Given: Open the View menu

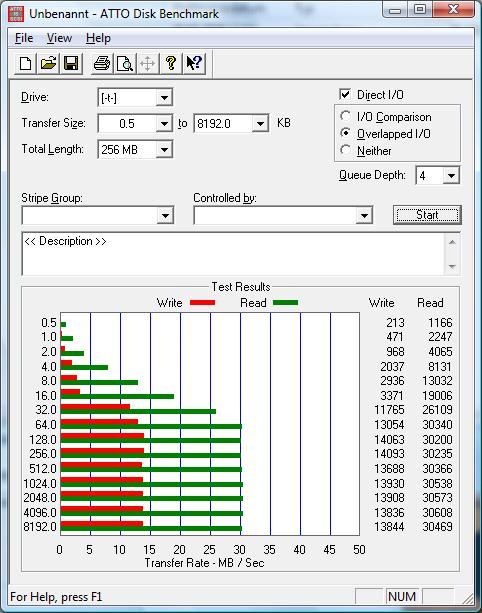Looking at the screenshot, I should (59, 38).
